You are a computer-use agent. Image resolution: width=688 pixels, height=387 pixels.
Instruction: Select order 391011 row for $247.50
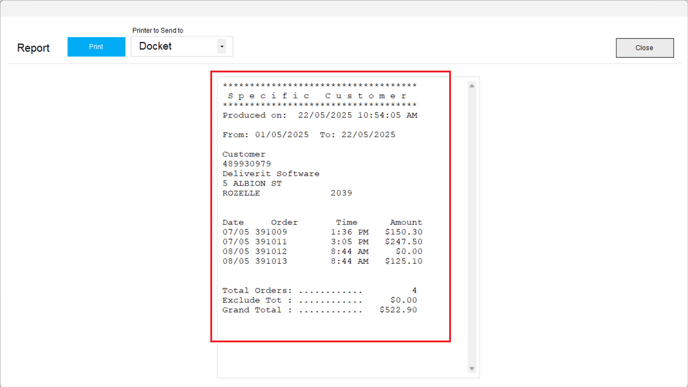coord(322,242)
